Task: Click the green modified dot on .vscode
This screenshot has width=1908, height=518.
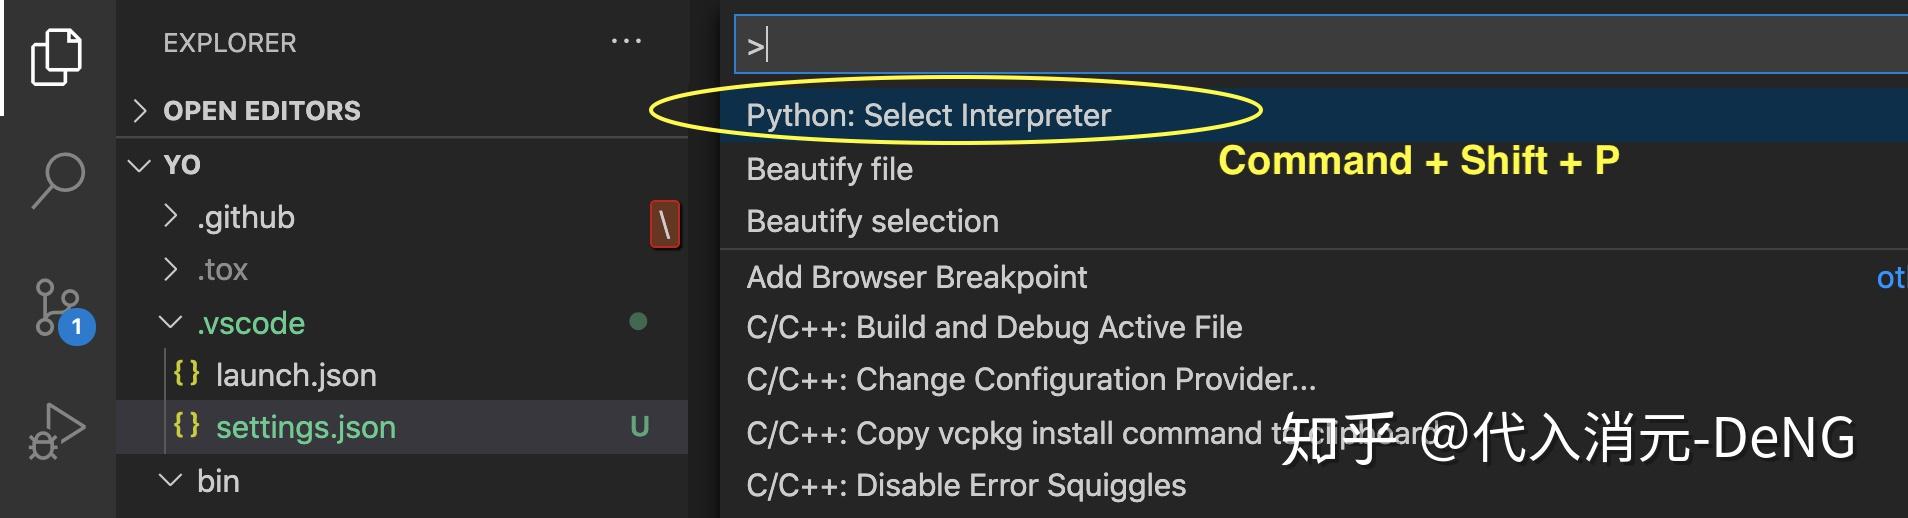Action: 638,321
